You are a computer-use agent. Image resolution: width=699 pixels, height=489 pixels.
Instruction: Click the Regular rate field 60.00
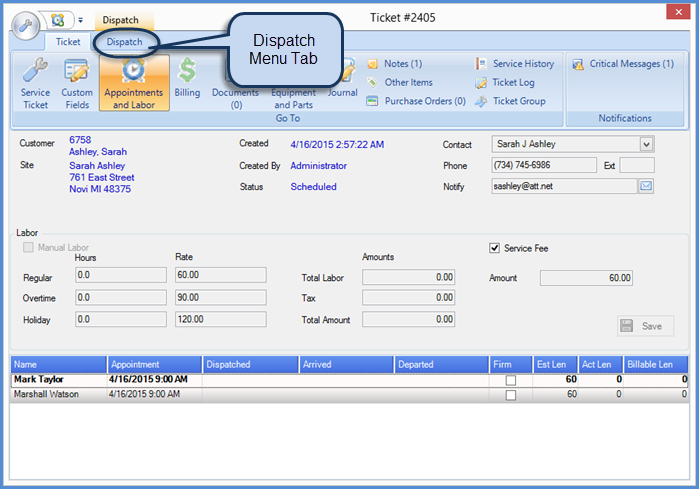point(221,275)
